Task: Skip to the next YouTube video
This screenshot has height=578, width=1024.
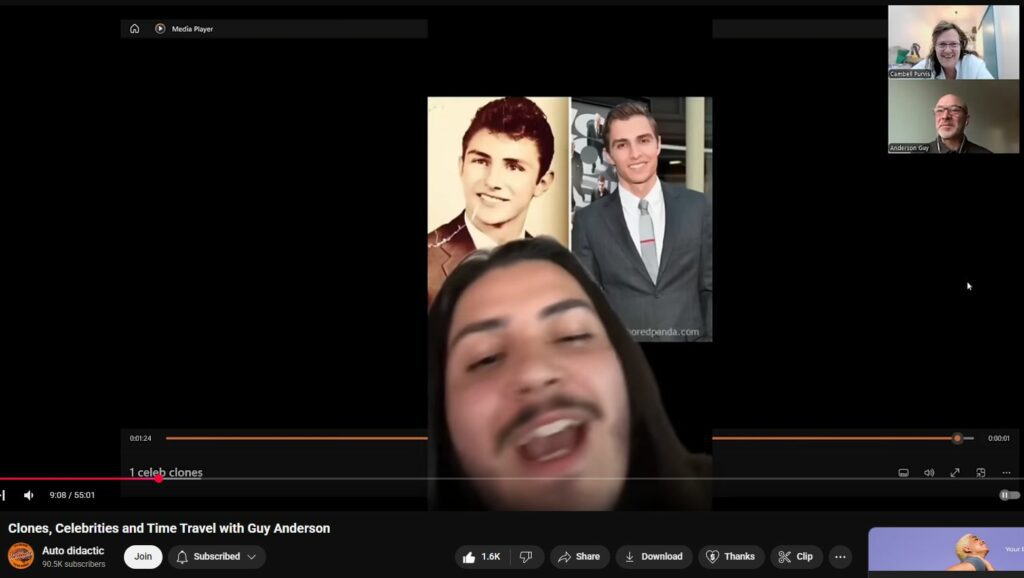Action: pos(3,495)
